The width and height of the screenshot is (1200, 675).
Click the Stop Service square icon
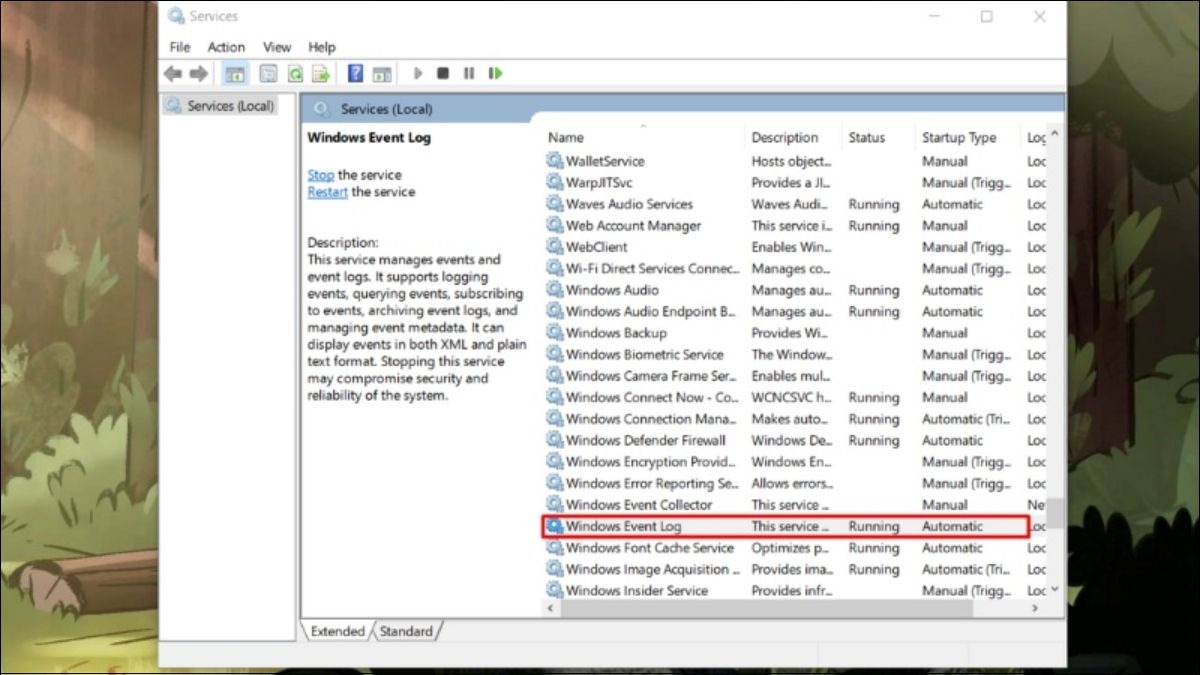pyautogui.click(x=443, y=73)
